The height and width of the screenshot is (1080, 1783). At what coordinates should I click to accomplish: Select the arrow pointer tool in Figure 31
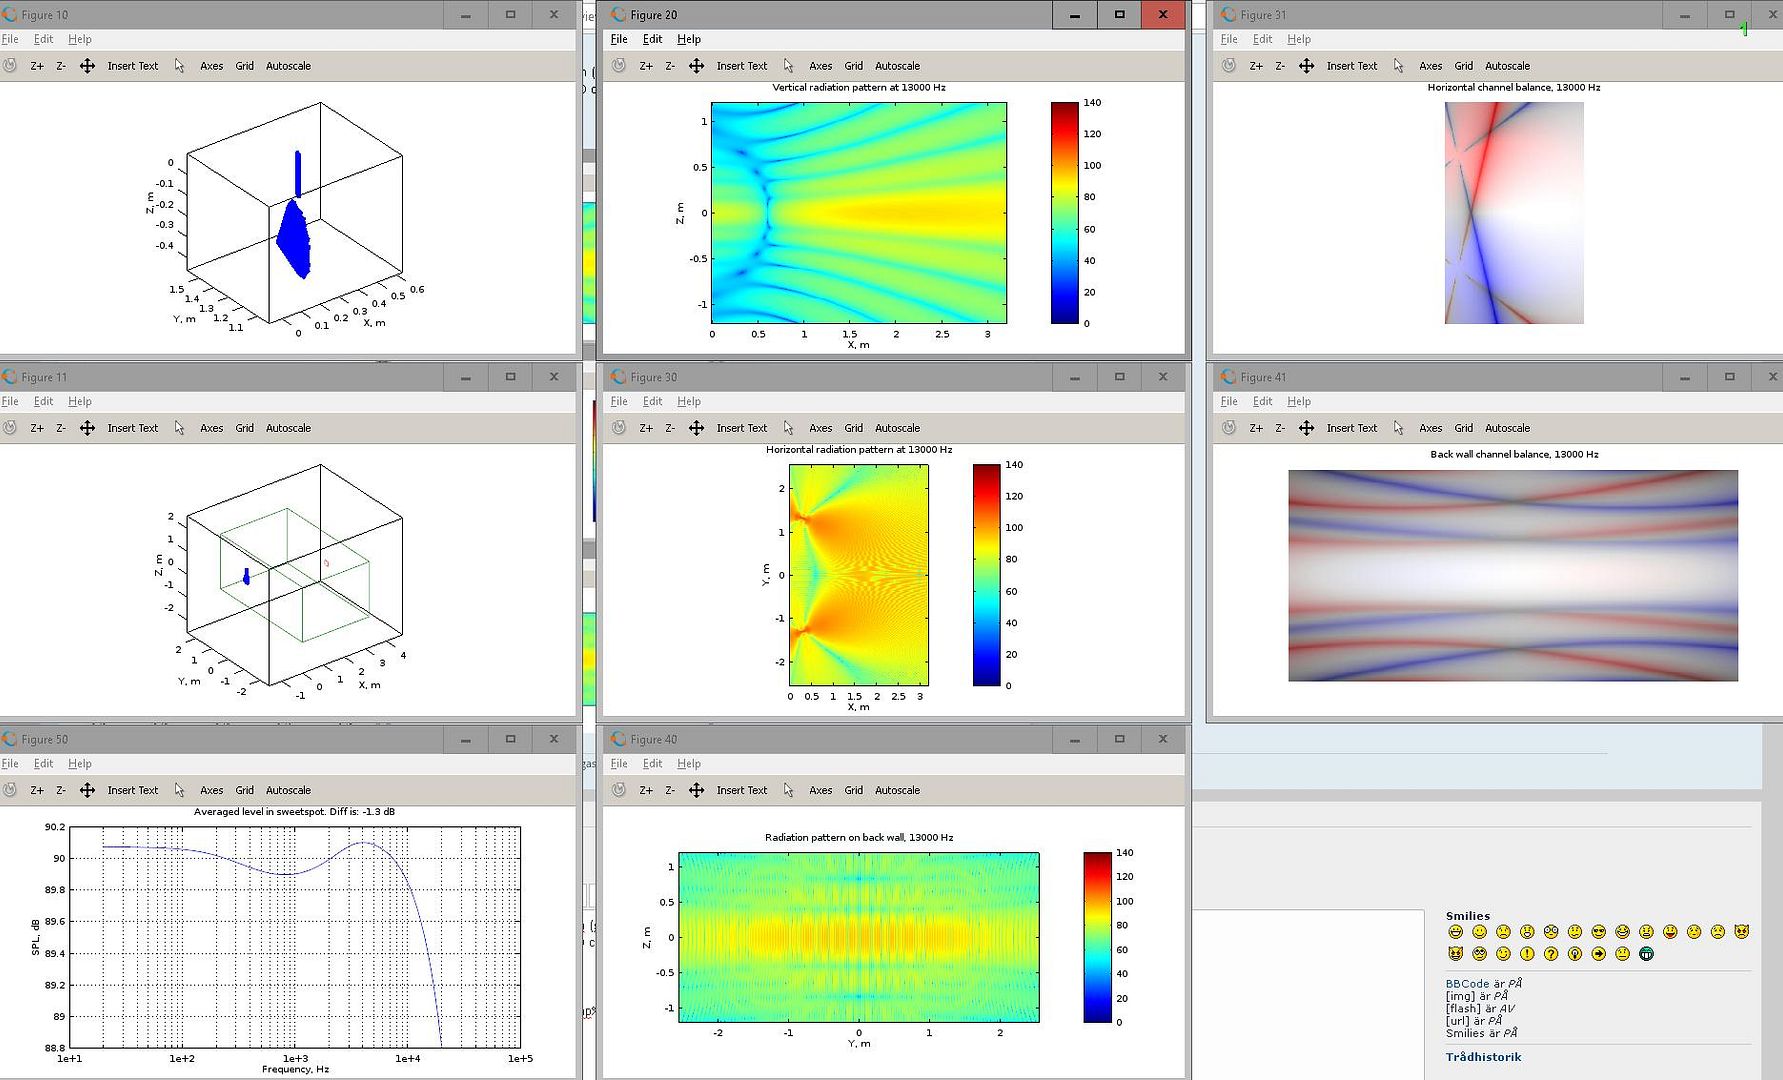pyautogui.click(x=1398, y=66)
